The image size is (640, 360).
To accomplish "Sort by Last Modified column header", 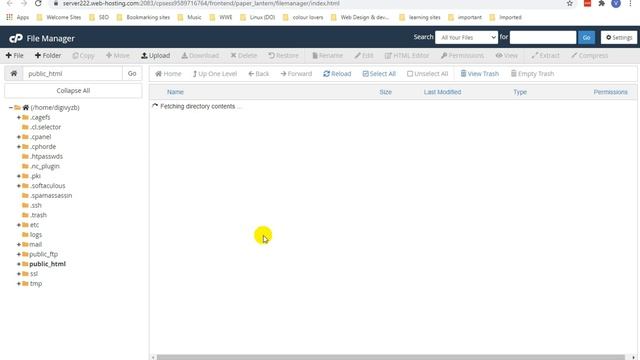I will click(x=442, y=92).
